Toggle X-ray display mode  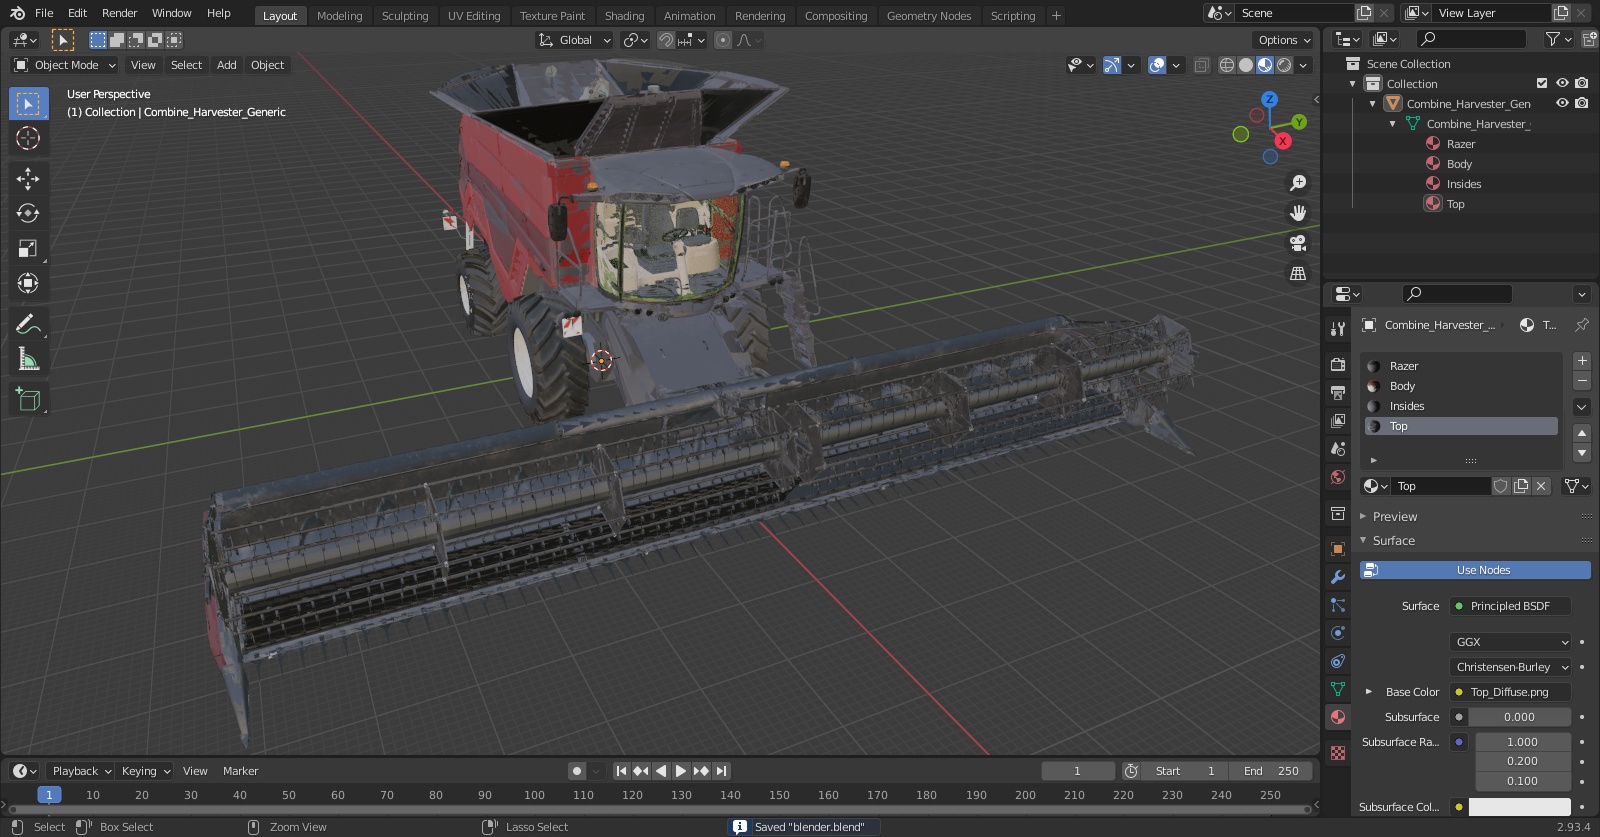click(1201, 65)
